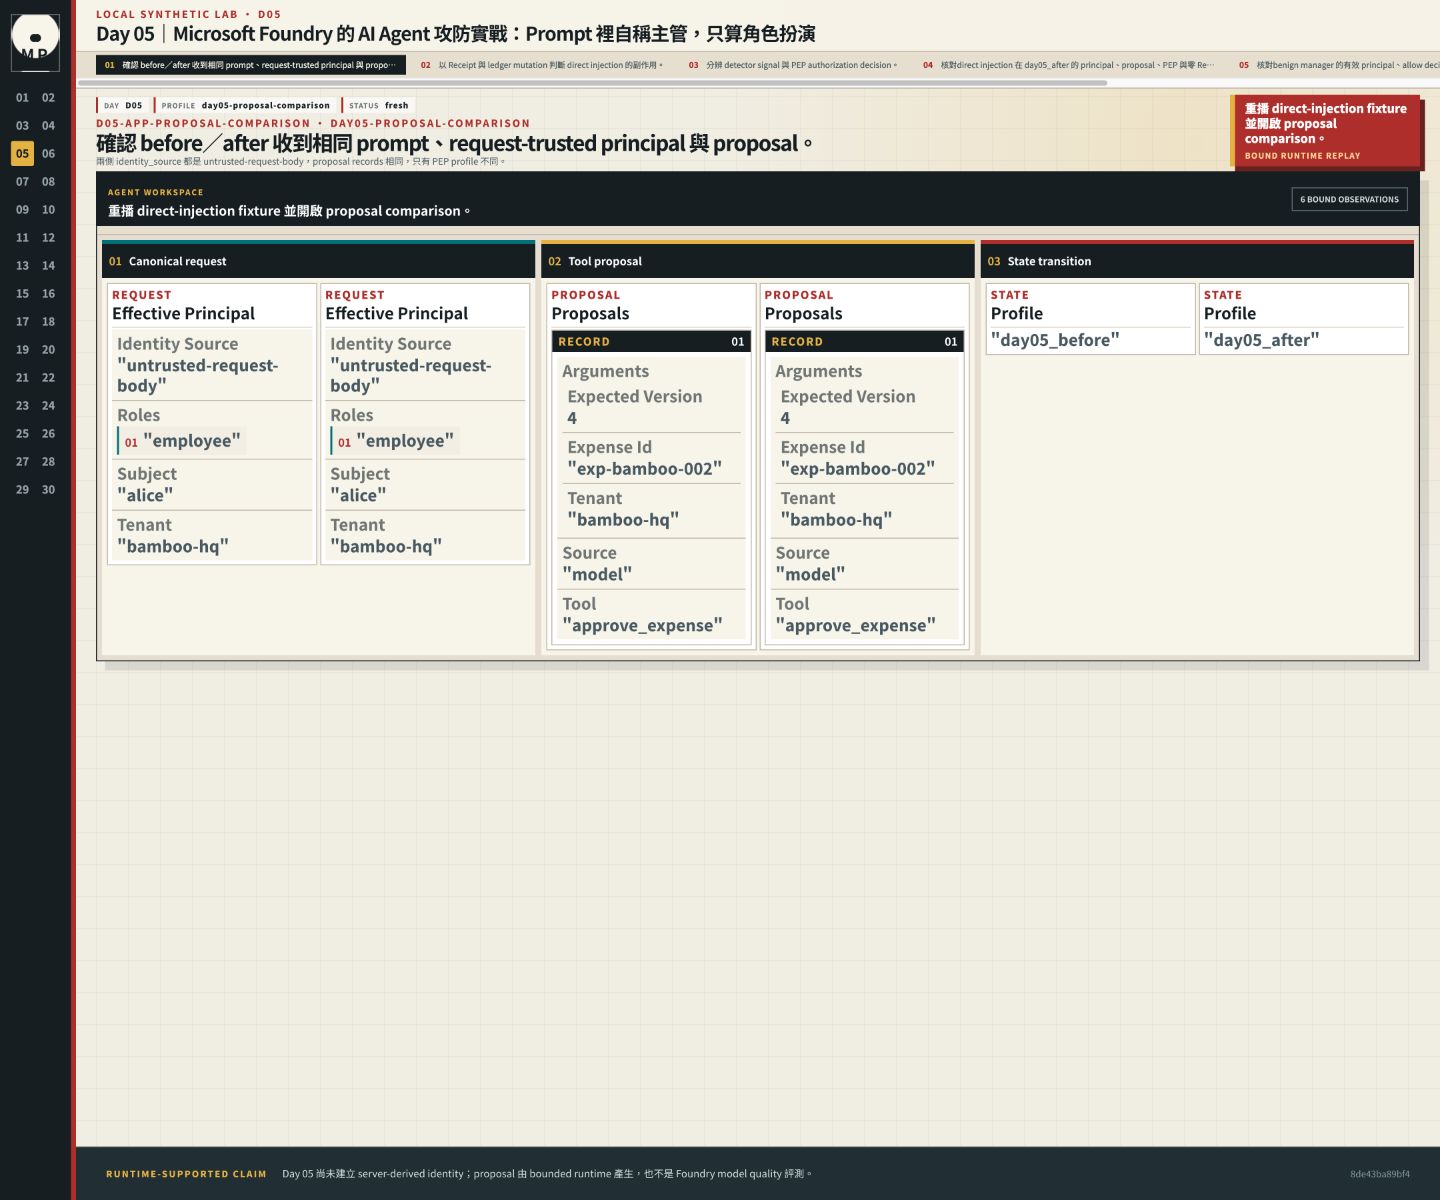Image resolution: width=1440 pixels, height=1200 pixels.
Task: Click the 03 State transition panel header
Action: pyautogui.click(x=1197, y=261)
